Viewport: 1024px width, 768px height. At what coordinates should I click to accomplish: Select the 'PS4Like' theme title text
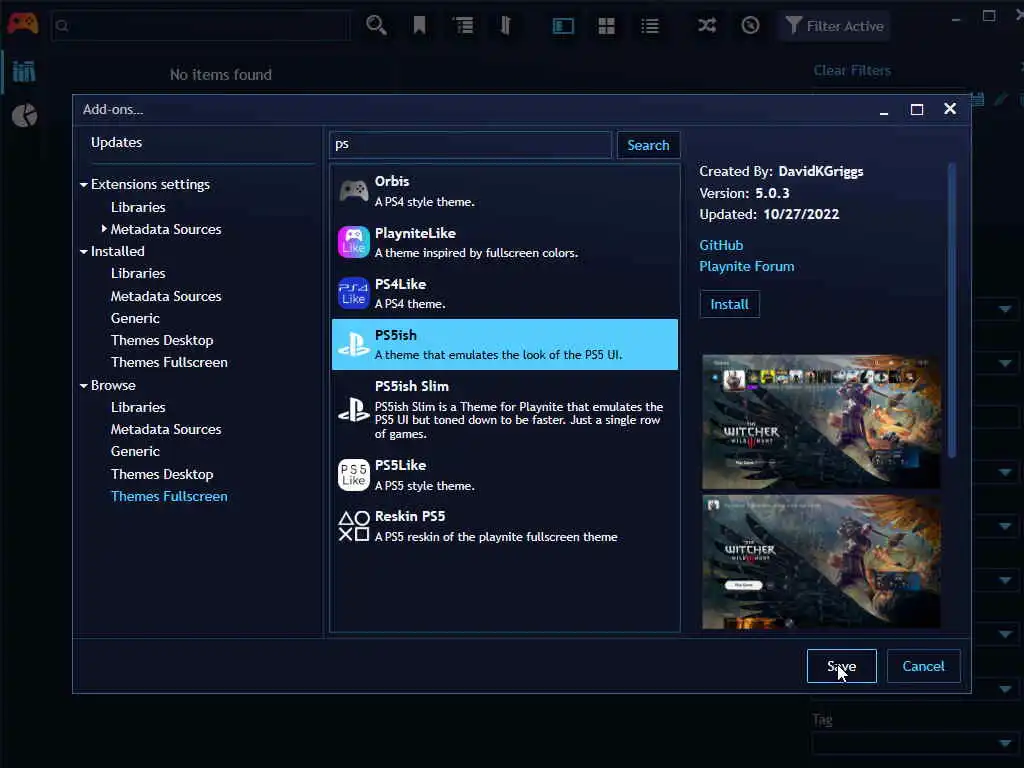[400, 284]
